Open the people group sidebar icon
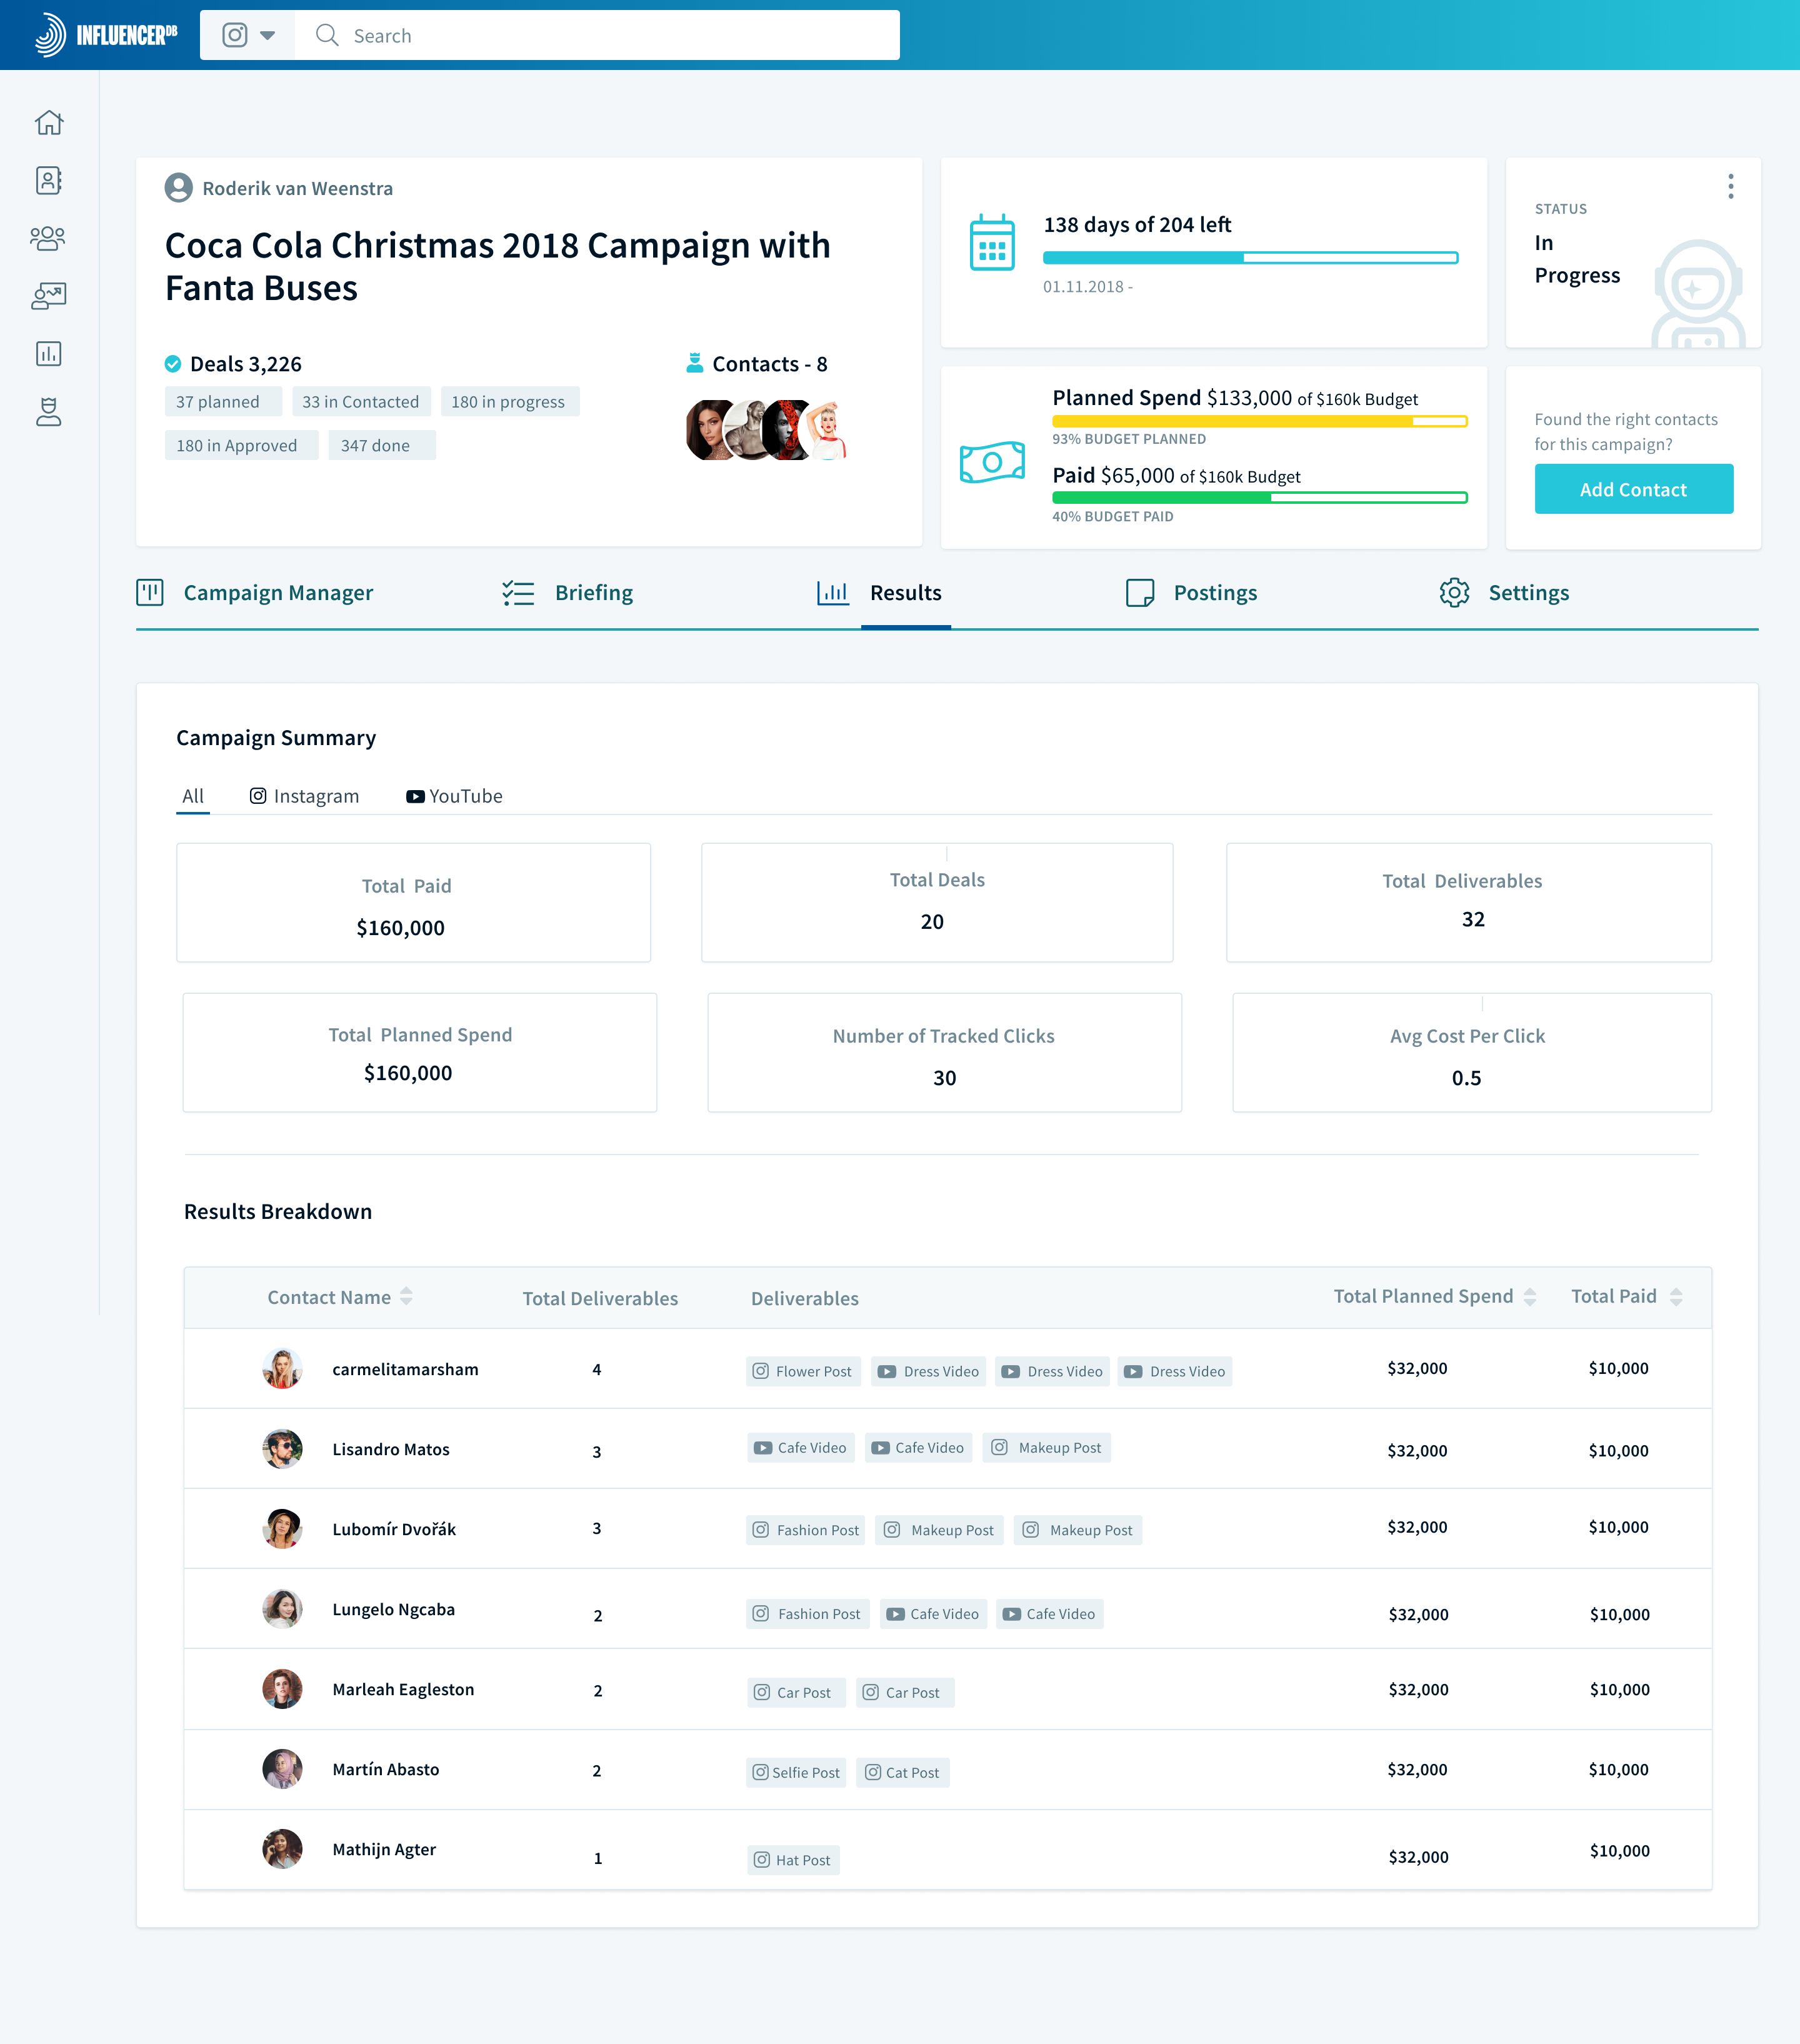The image size is (1800, 2044). tap(48, 238)
